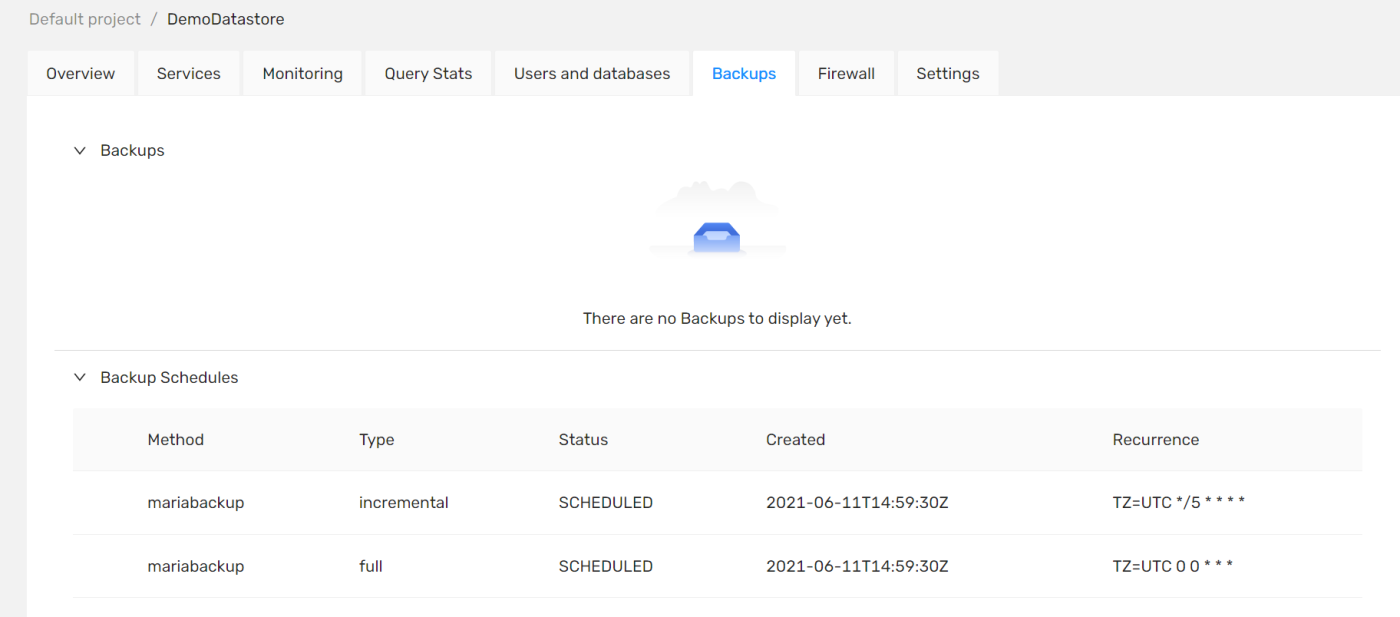Navigate to Default project via breadcrumb
Image resolution: width=1400 pixels, height=617 pixels.
pos(84,18)
